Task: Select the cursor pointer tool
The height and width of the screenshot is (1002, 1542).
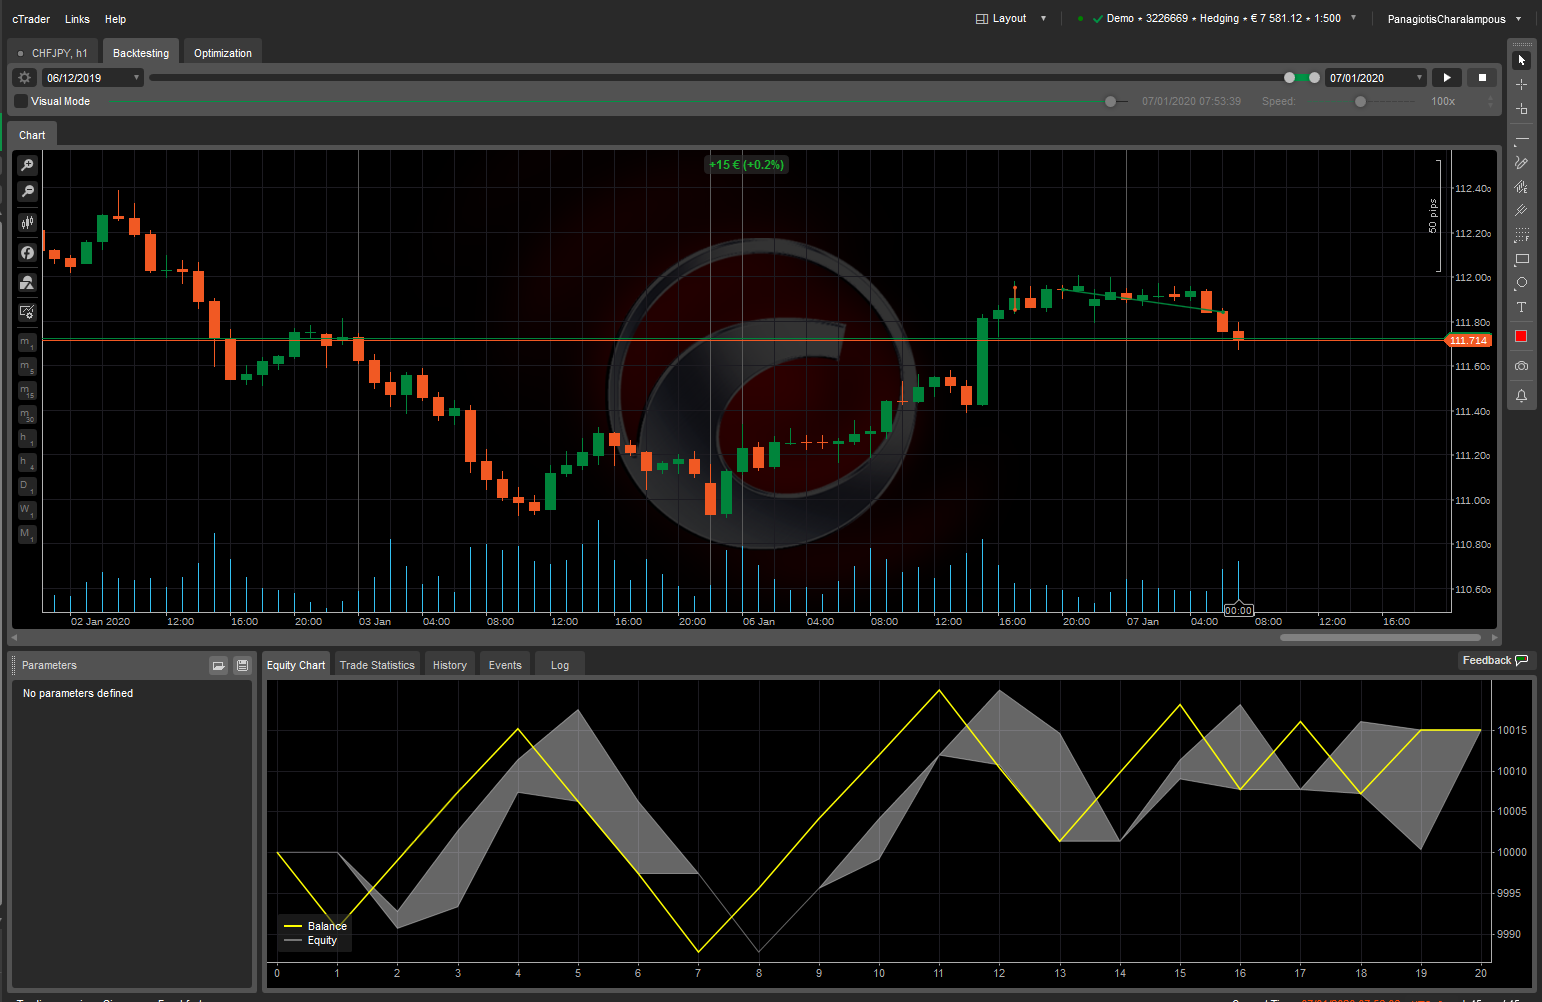Action: coord(1521,61)
